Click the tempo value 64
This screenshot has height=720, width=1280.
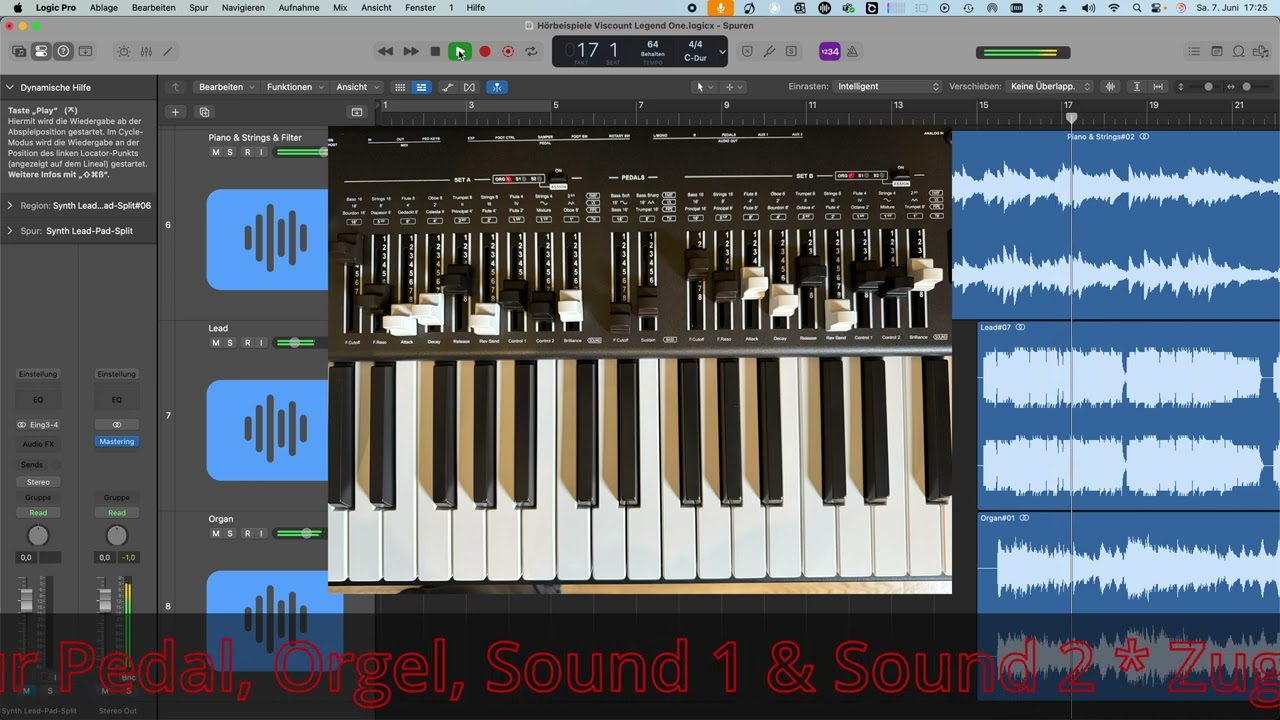coord(652,45)
